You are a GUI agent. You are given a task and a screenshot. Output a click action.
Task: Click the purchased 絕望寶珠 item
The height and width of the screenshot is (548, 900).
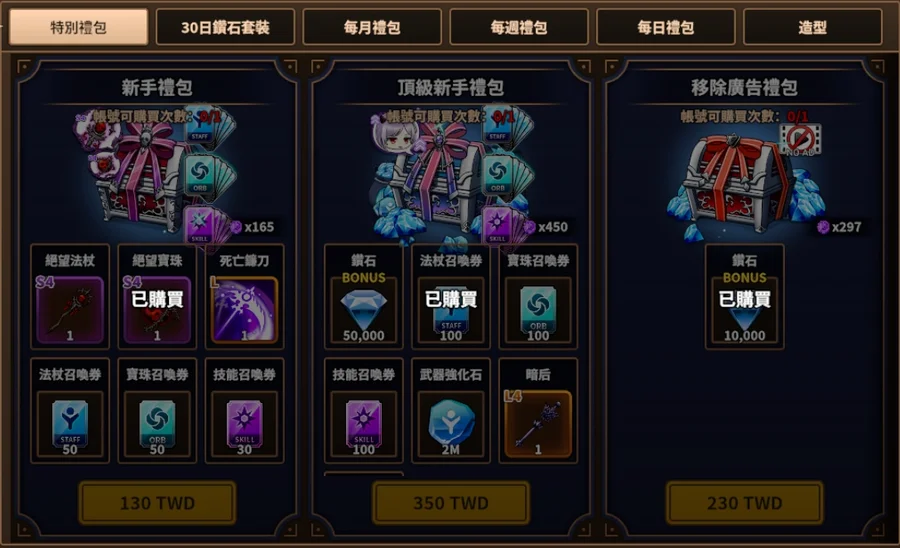pos(157,310)
